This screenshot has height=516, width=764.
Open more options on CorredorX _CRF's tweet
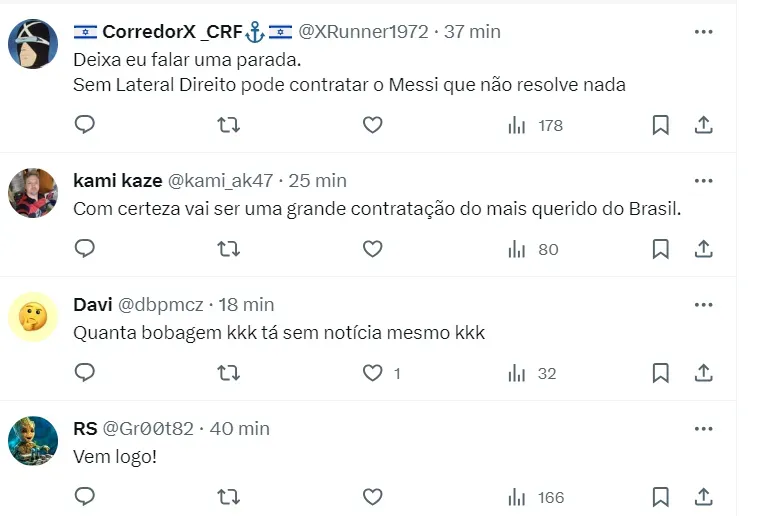[x=703, y=32]
